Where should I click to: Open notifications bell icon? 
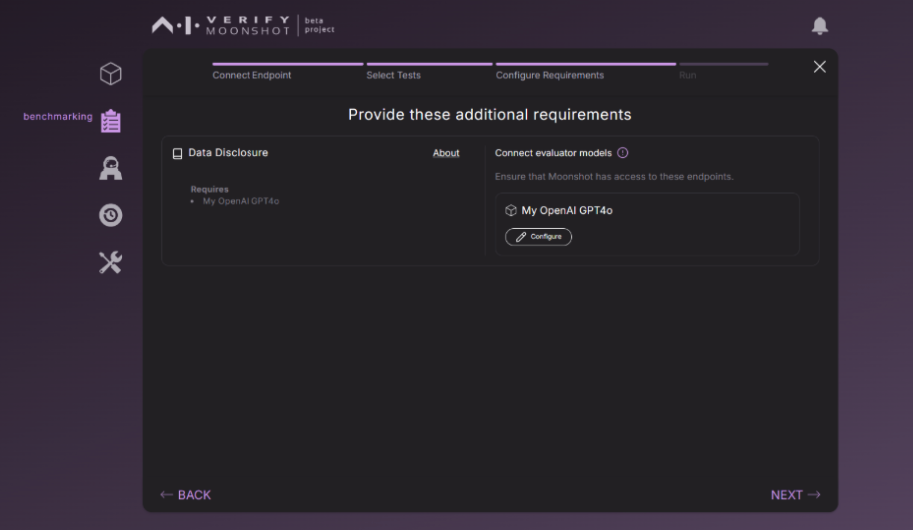(820, 26)
